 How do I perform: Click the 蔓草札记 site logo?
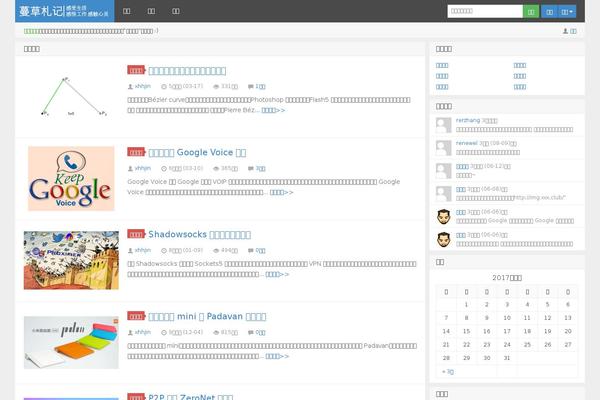tap(64, 11)
